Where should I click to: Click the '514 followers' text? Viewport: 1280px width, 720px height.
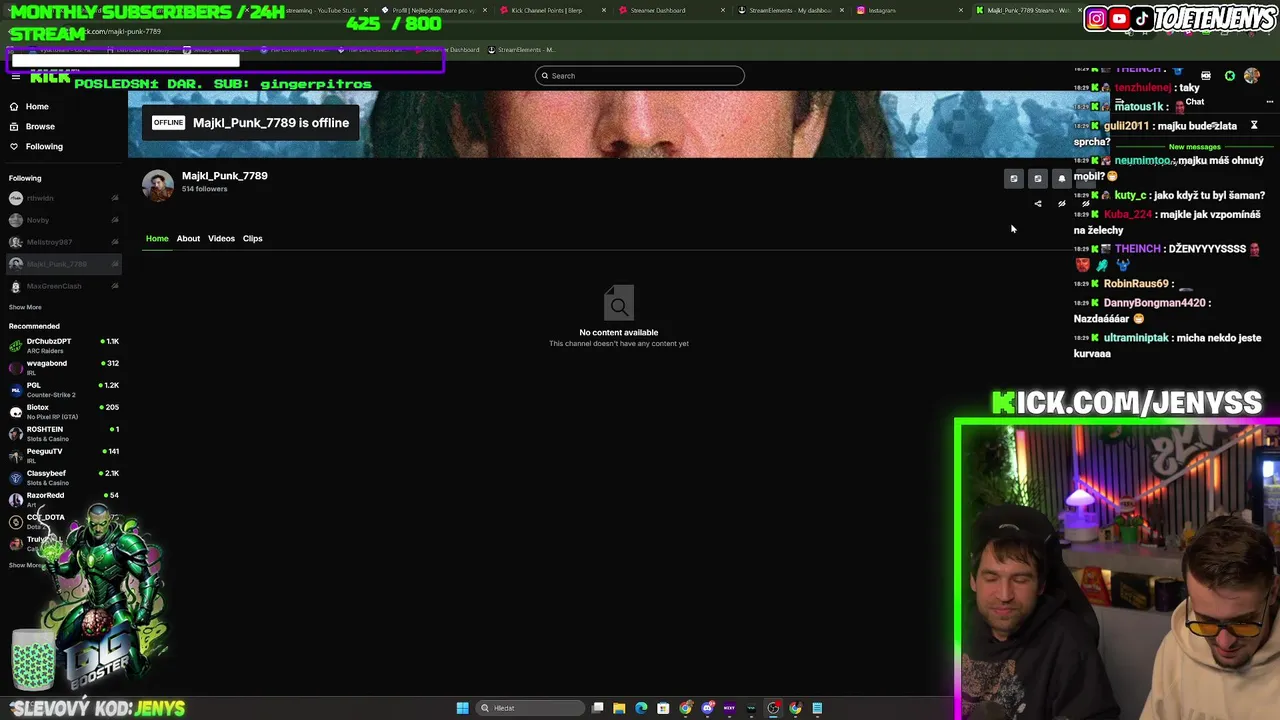click(204, 189)
